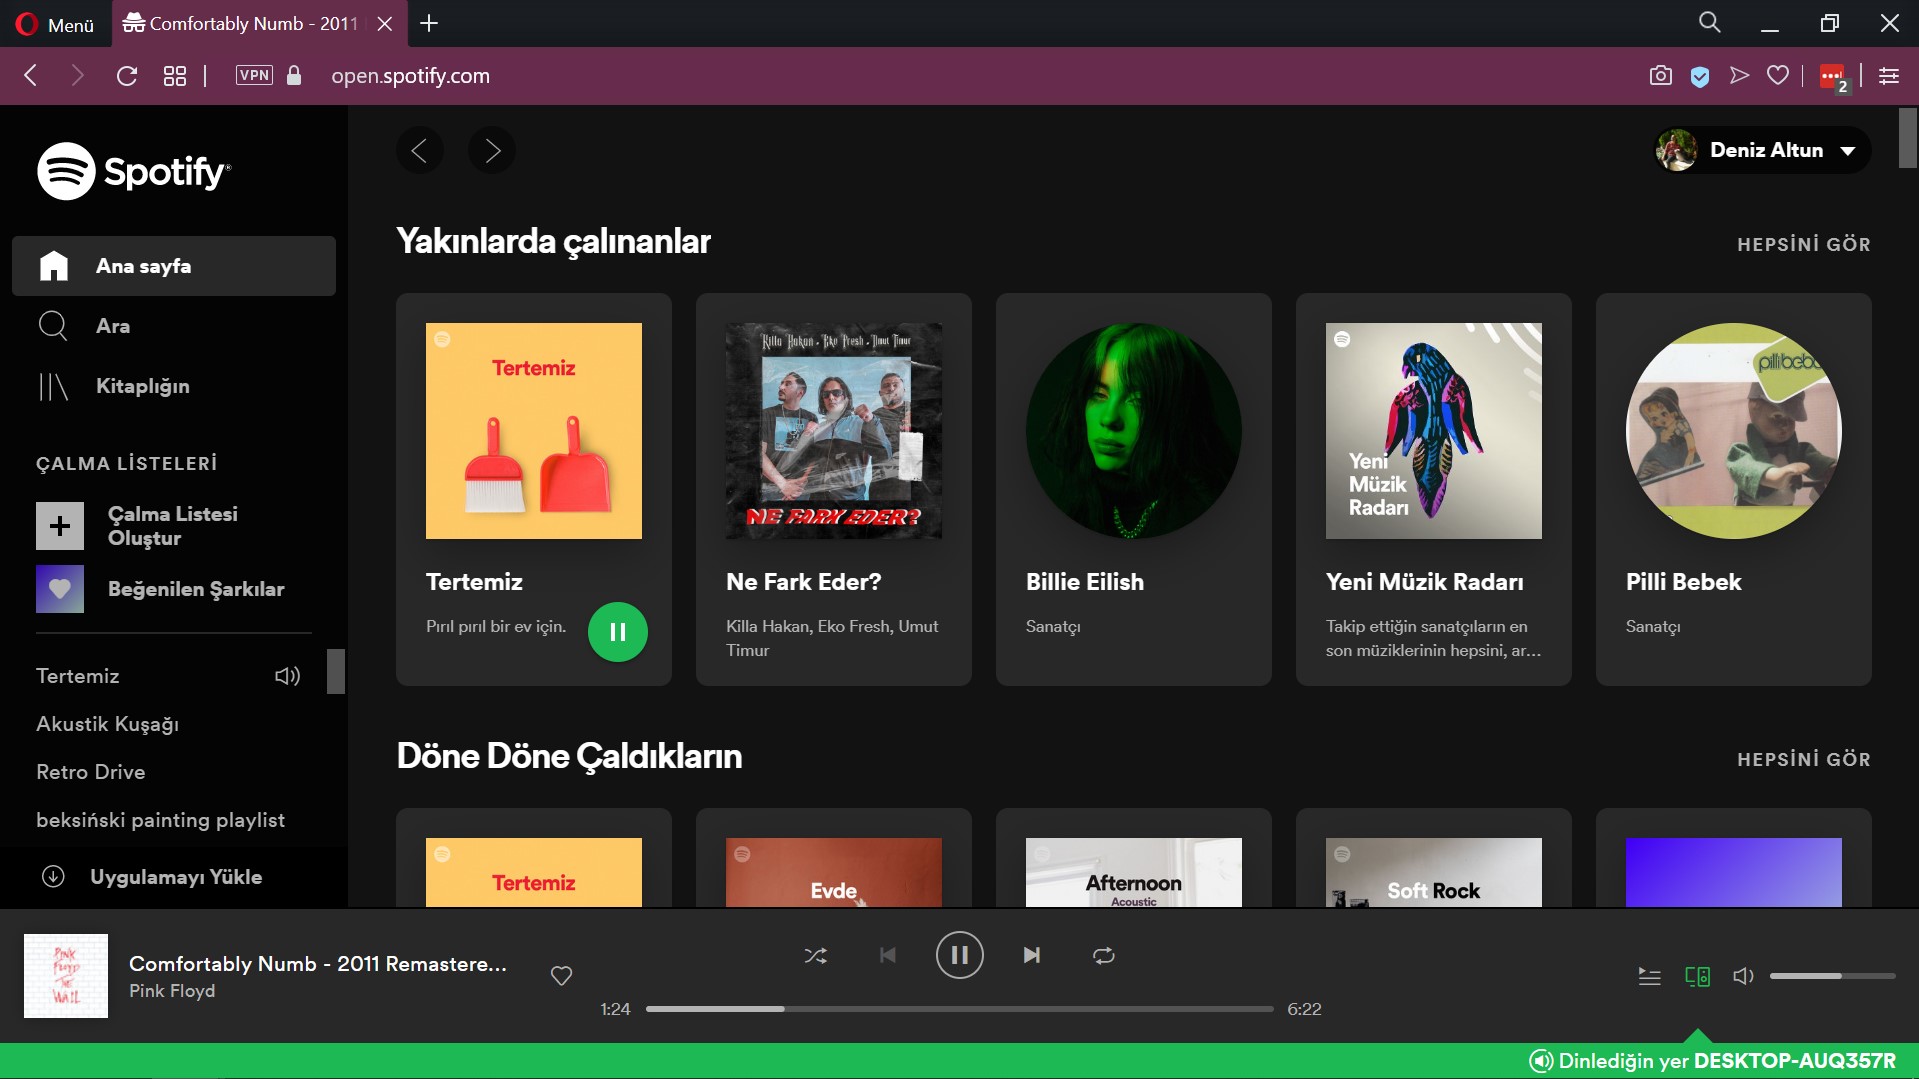Click the song progress bar

tap(958, 1009)
